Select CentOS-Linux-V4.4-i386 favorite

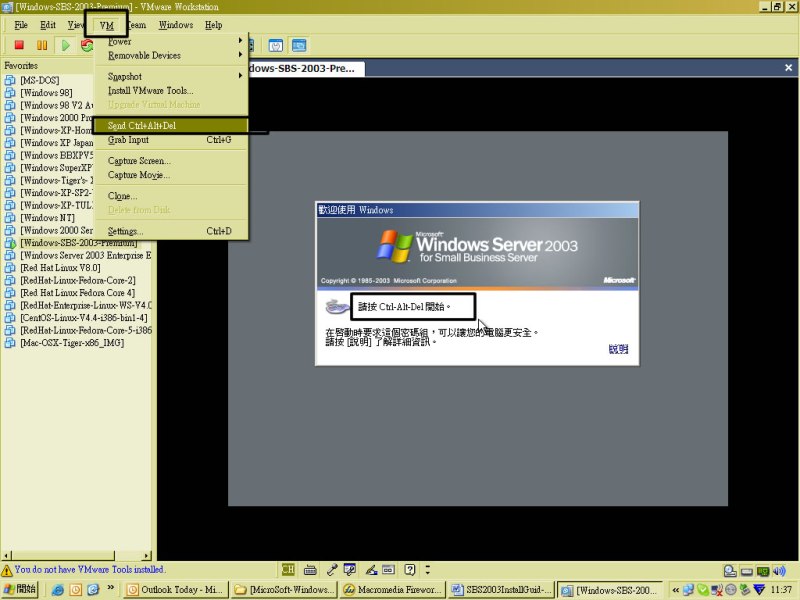84,318
